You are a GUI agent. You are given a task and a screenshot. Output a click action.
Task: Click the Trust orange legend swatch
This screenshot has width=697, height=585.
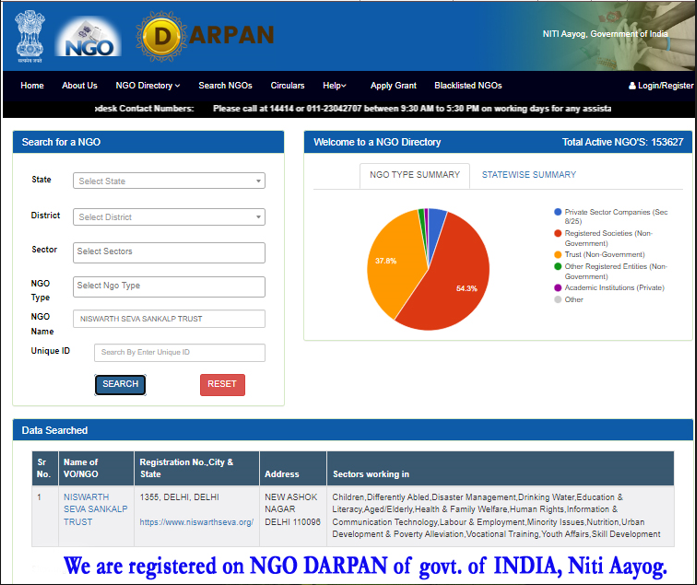point(558,255)
